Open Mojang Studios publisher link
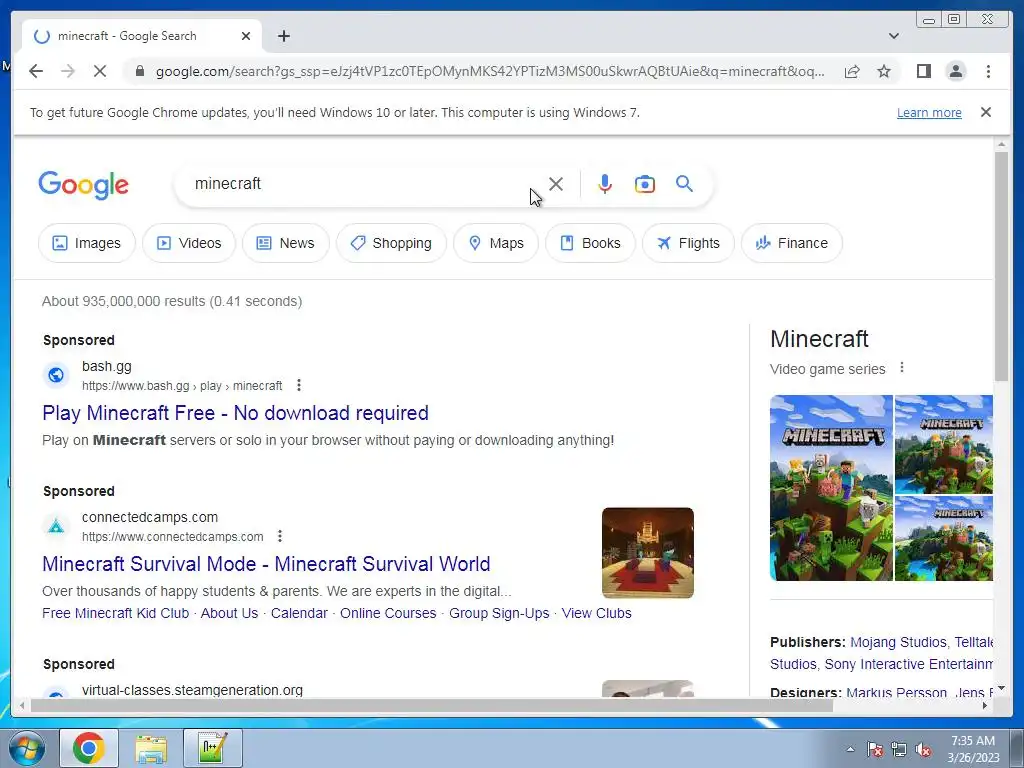The height and width of the screenshot is (768, 1024). pyautogui.click(x=898, y=642)
